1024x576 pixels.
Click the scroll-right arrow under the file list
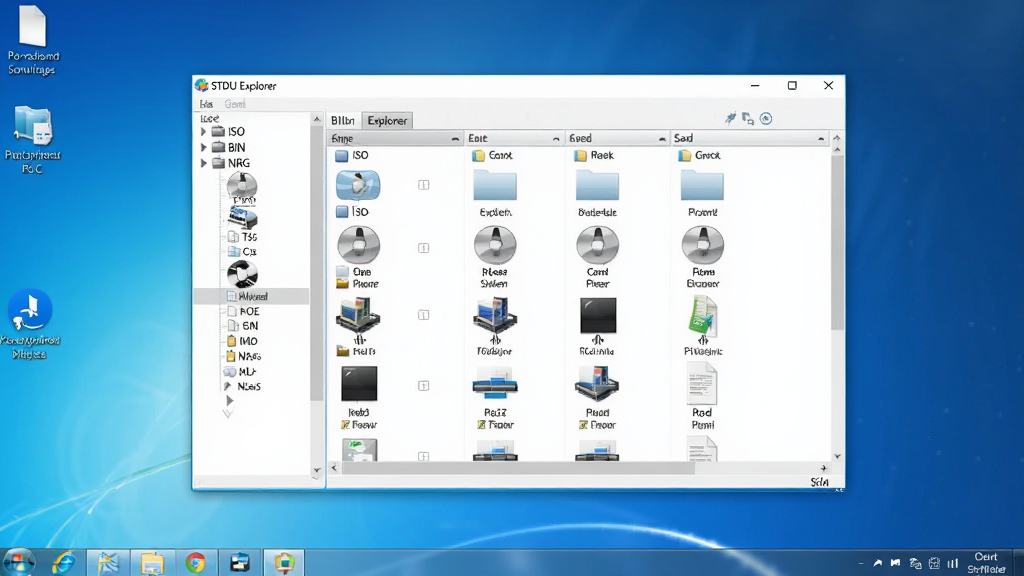tap(824, 468)
